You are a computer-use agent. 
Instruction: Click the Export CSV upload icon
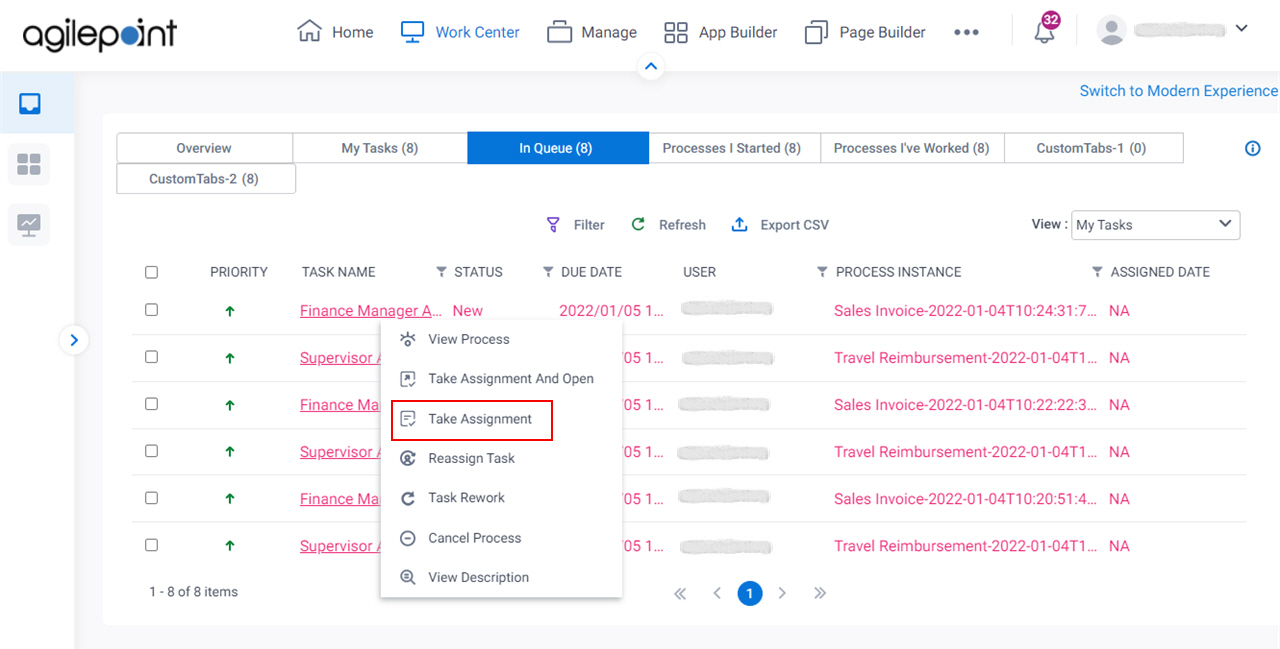739,224
